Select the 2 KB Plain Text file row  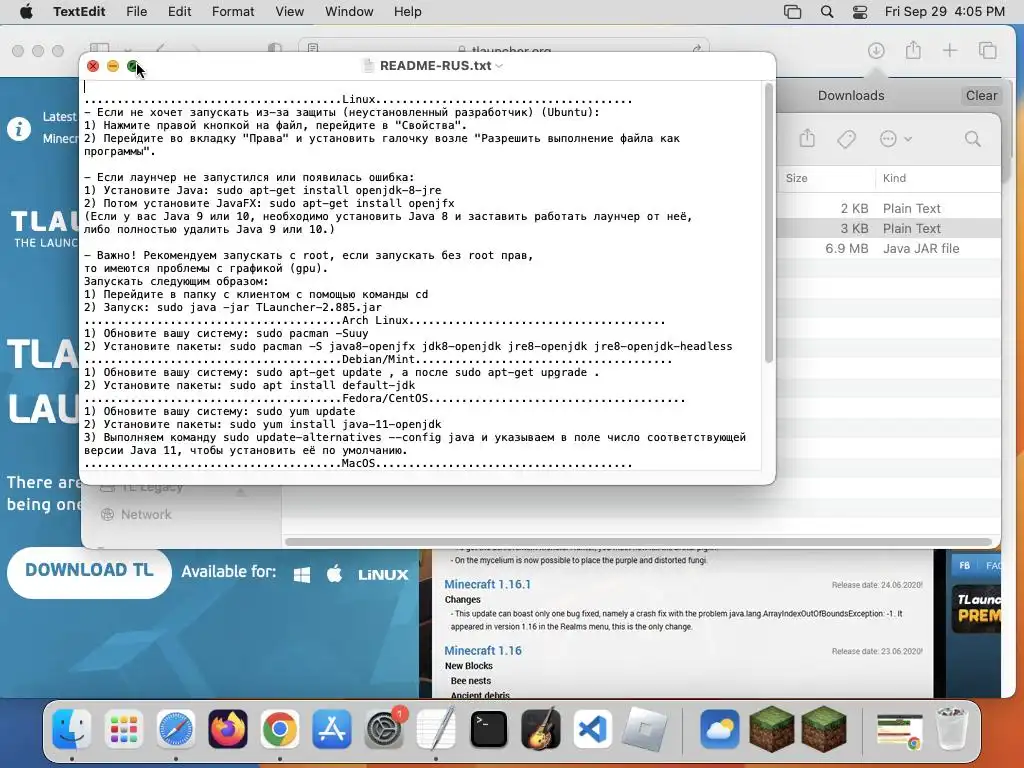(x=889, y=208)
